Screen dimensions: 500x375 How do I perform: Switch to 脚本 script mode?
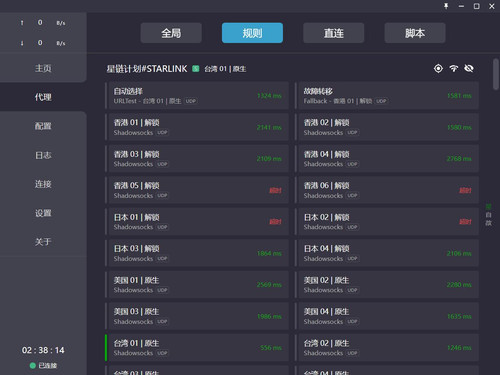[x=415, y=33]
